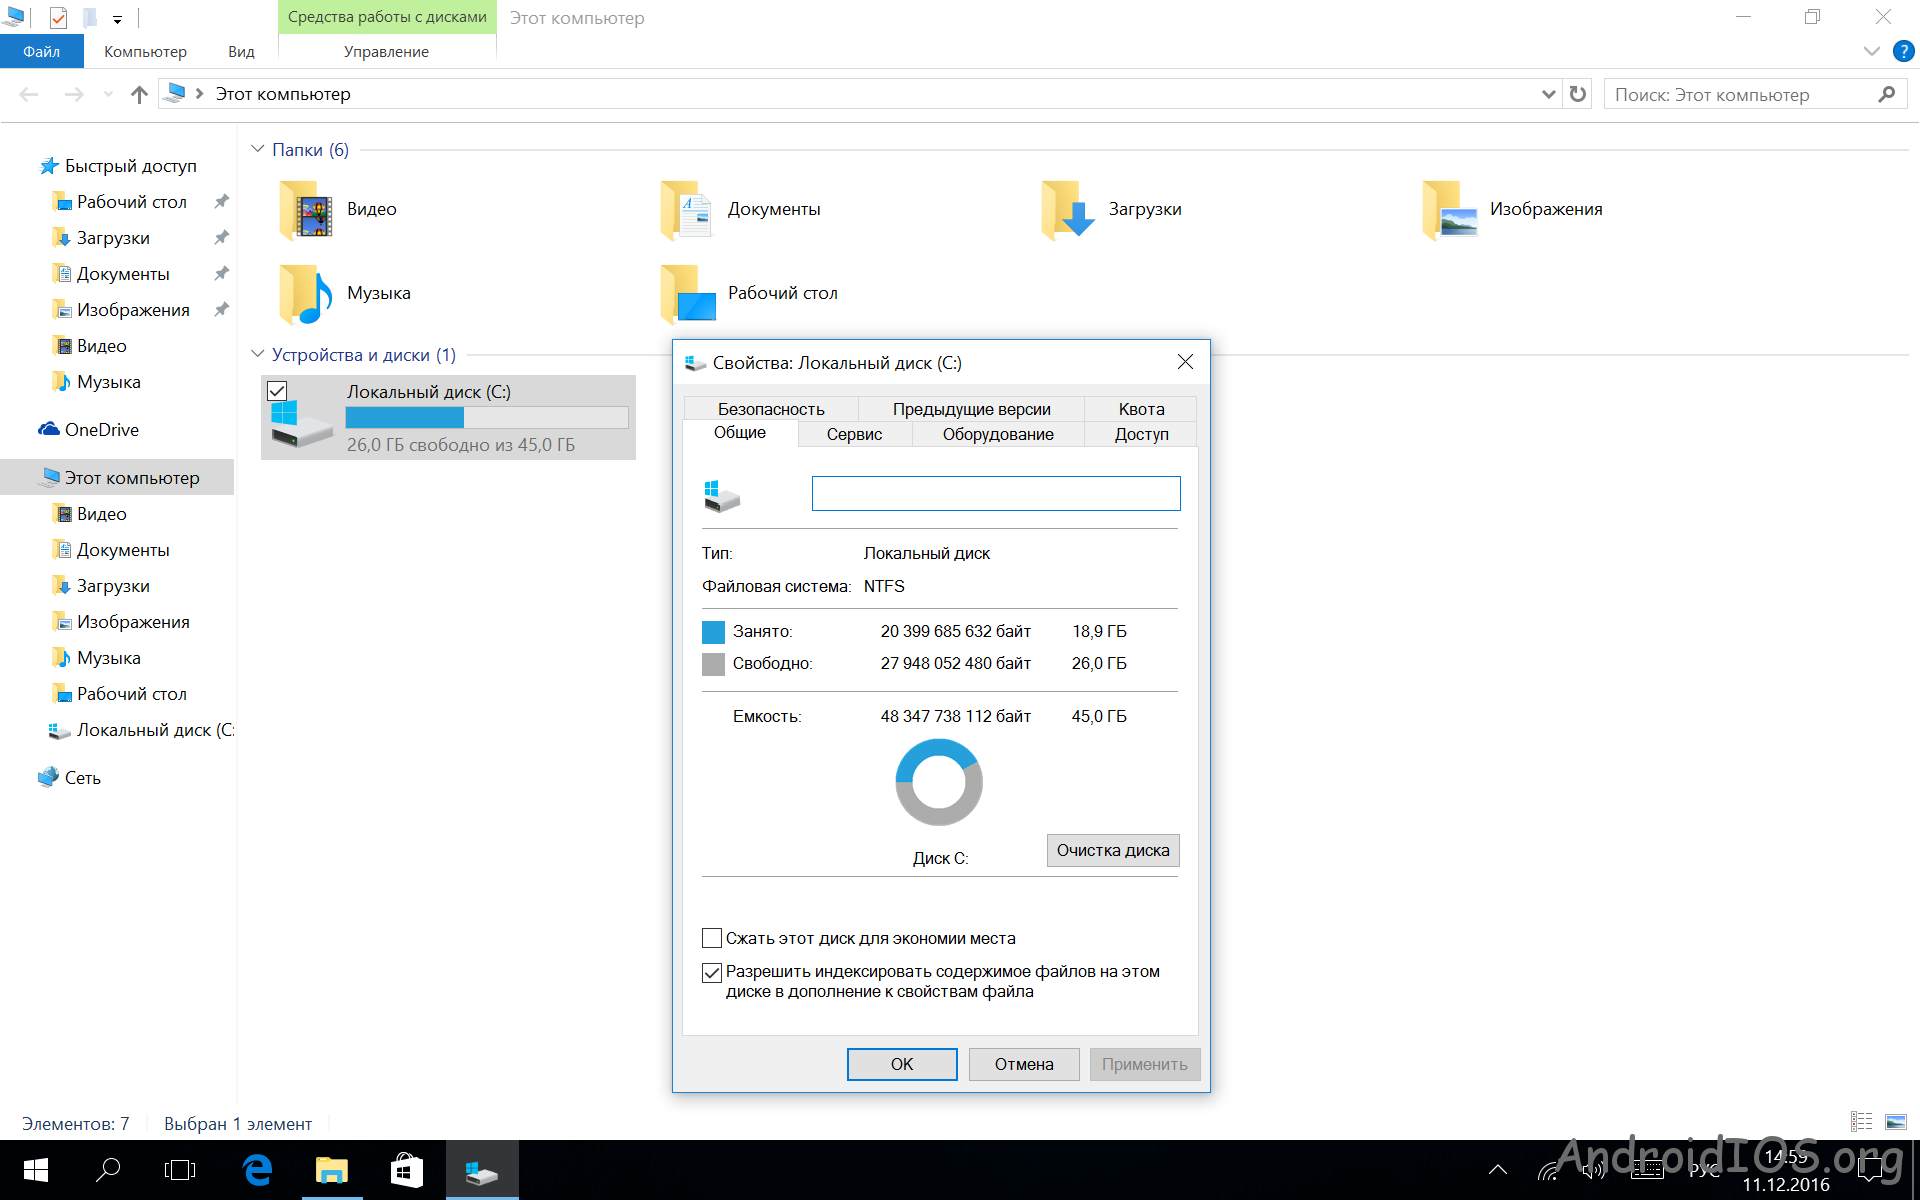The width and height of the screenshot is (1920, 1200).
Task: Click the Очистка диска button
Action: pos(1112,850)
